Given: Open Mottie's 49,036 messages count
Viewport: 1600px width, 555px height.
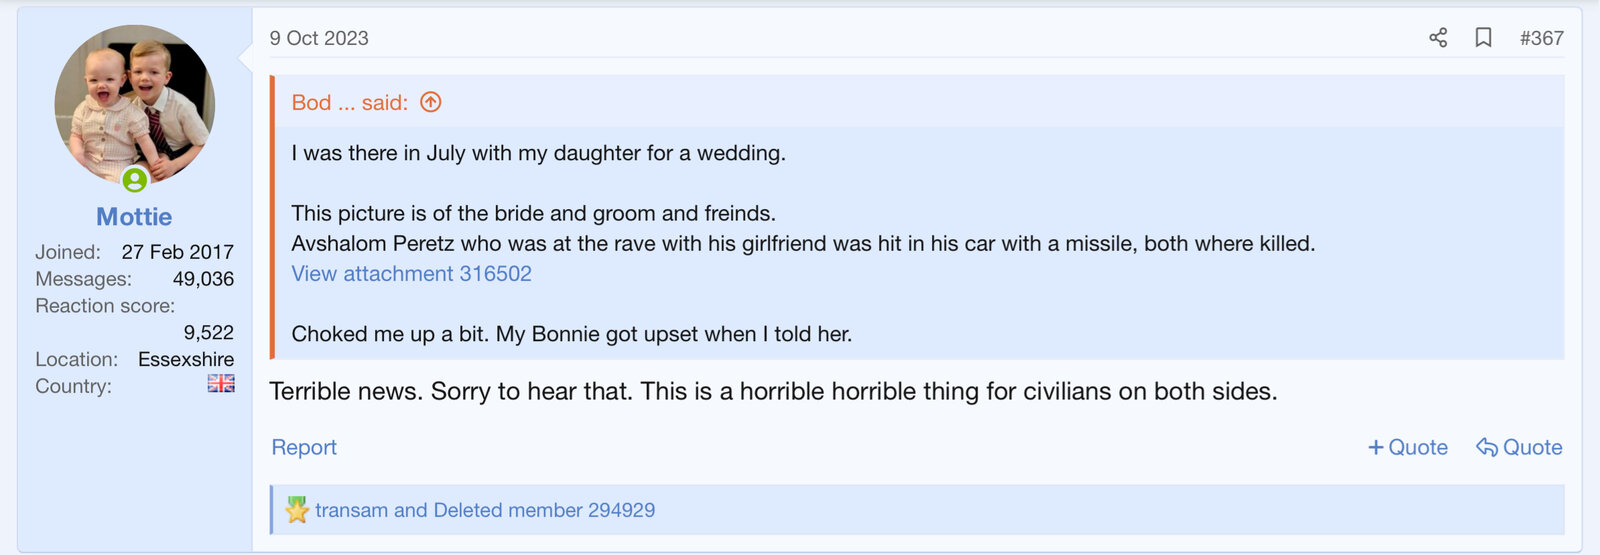Looking at the screenshot, I should [203, 279].
